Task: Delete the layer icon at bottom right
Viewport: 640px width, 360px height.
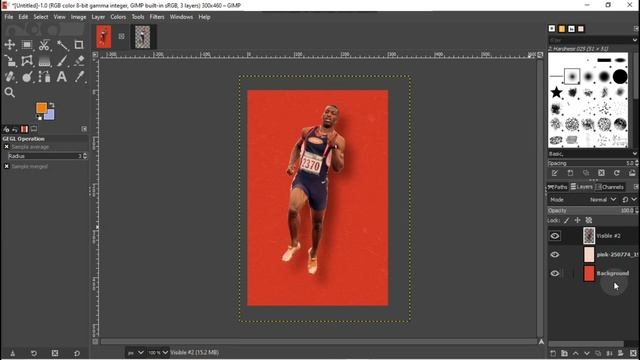Action: (x=633, y=353)
